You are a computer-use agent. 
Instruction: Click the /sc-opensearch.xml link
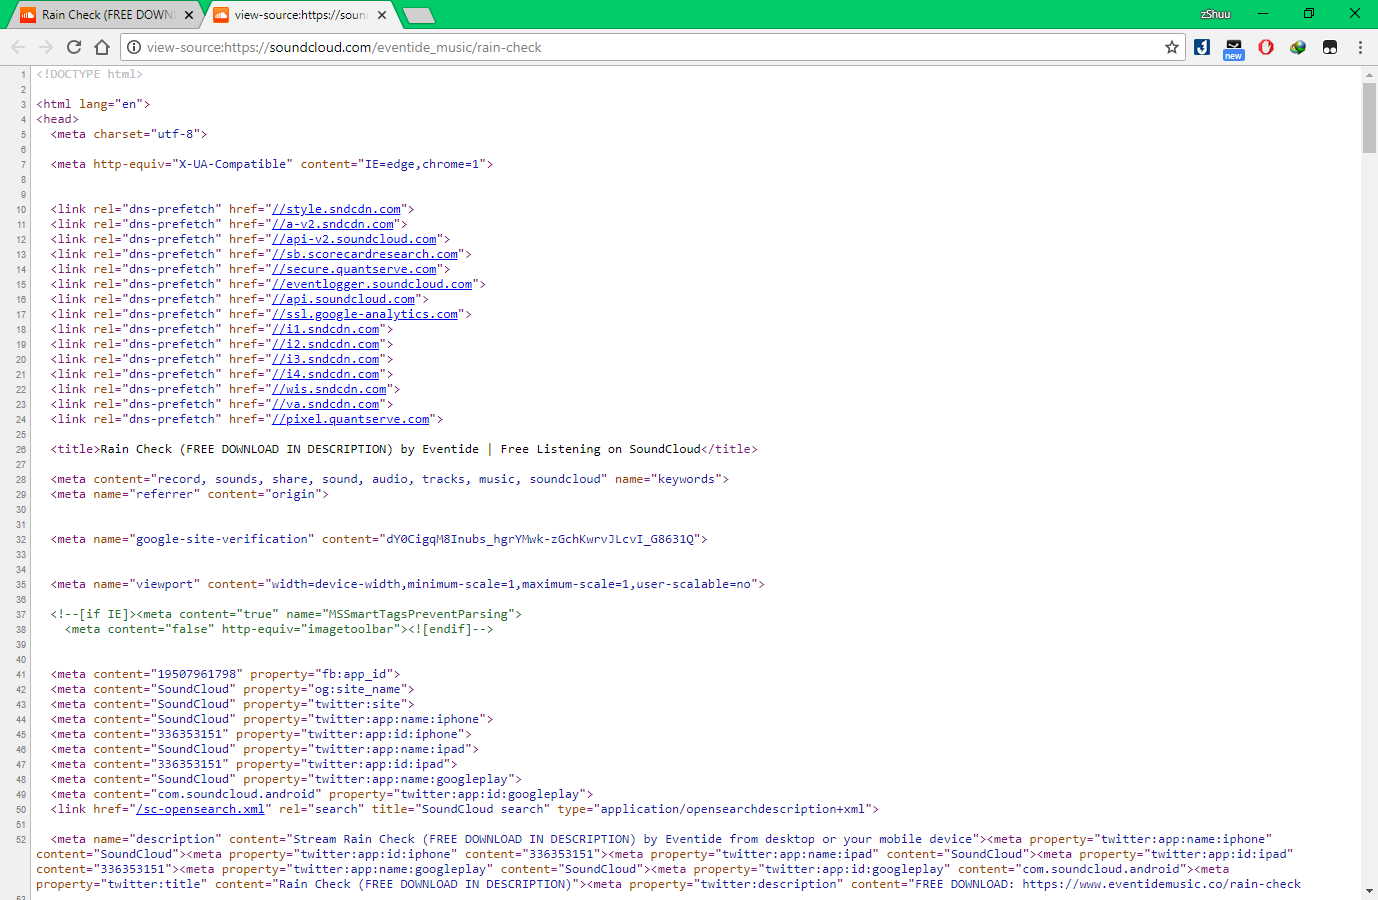pyautogui.click(x=200, y=809)
